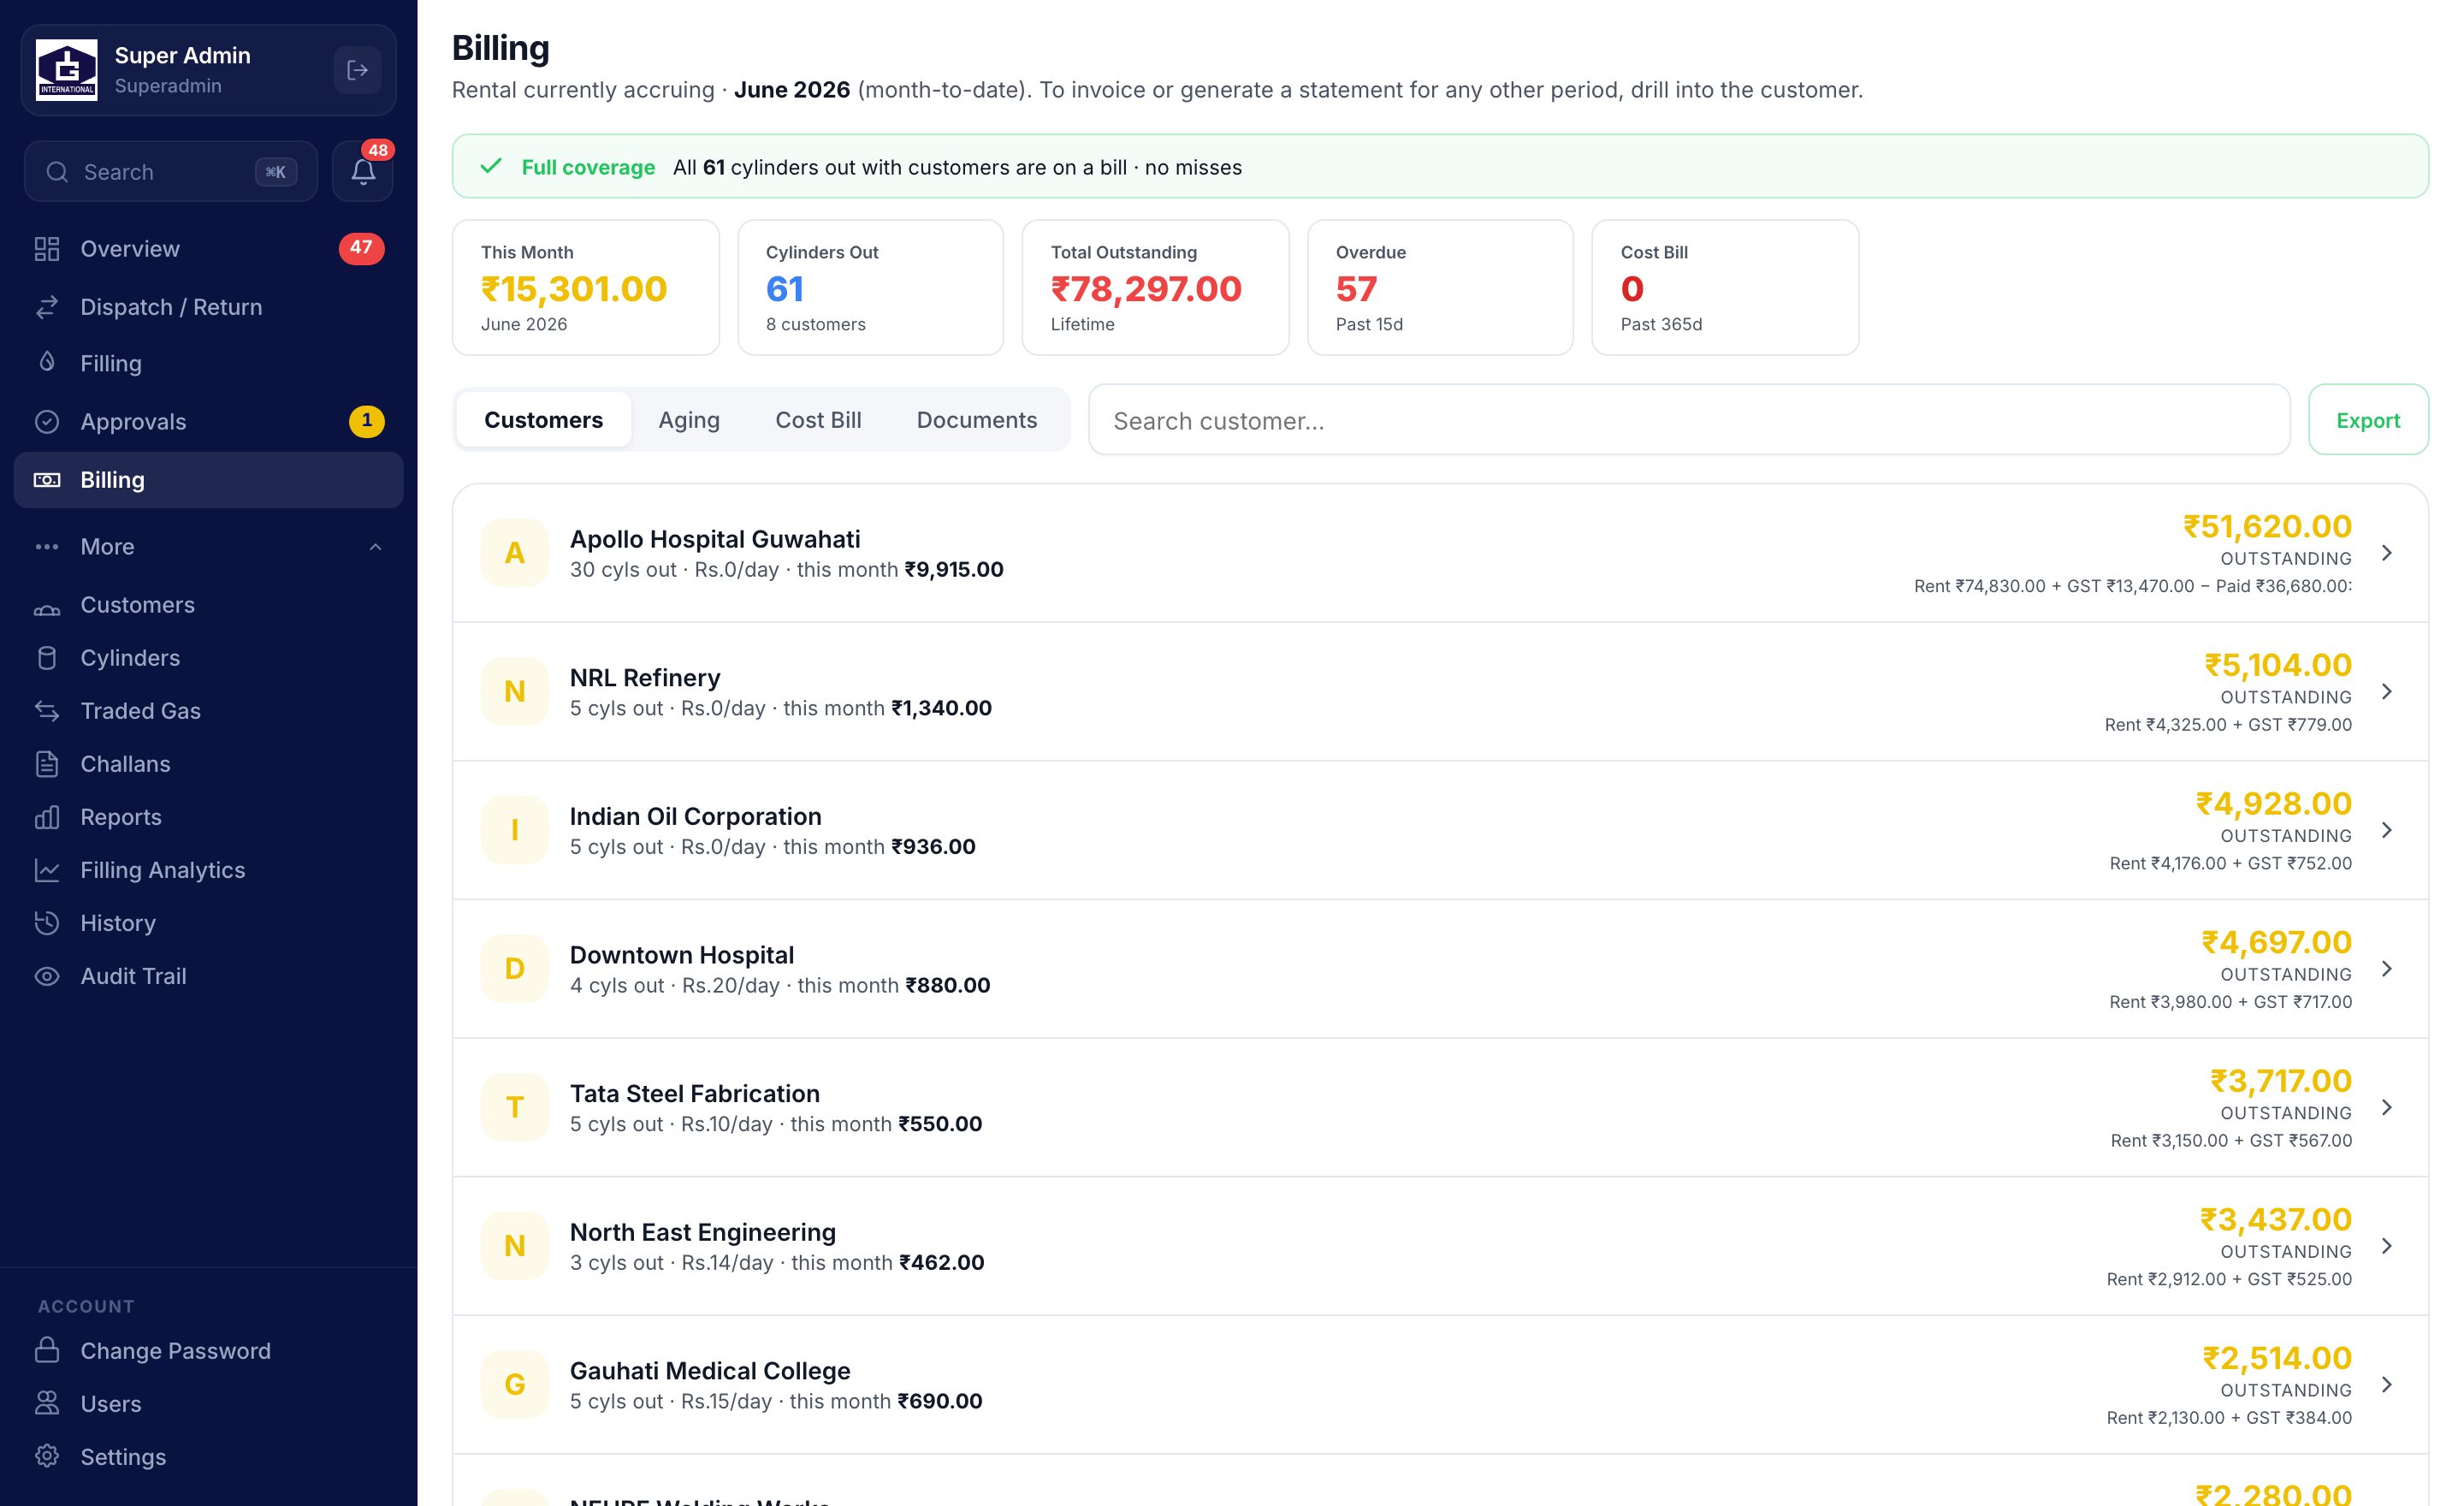Click the 47 badge on Overview
The width and height of the screenshot is (2464, 1506).
click(x=361, y=247)
